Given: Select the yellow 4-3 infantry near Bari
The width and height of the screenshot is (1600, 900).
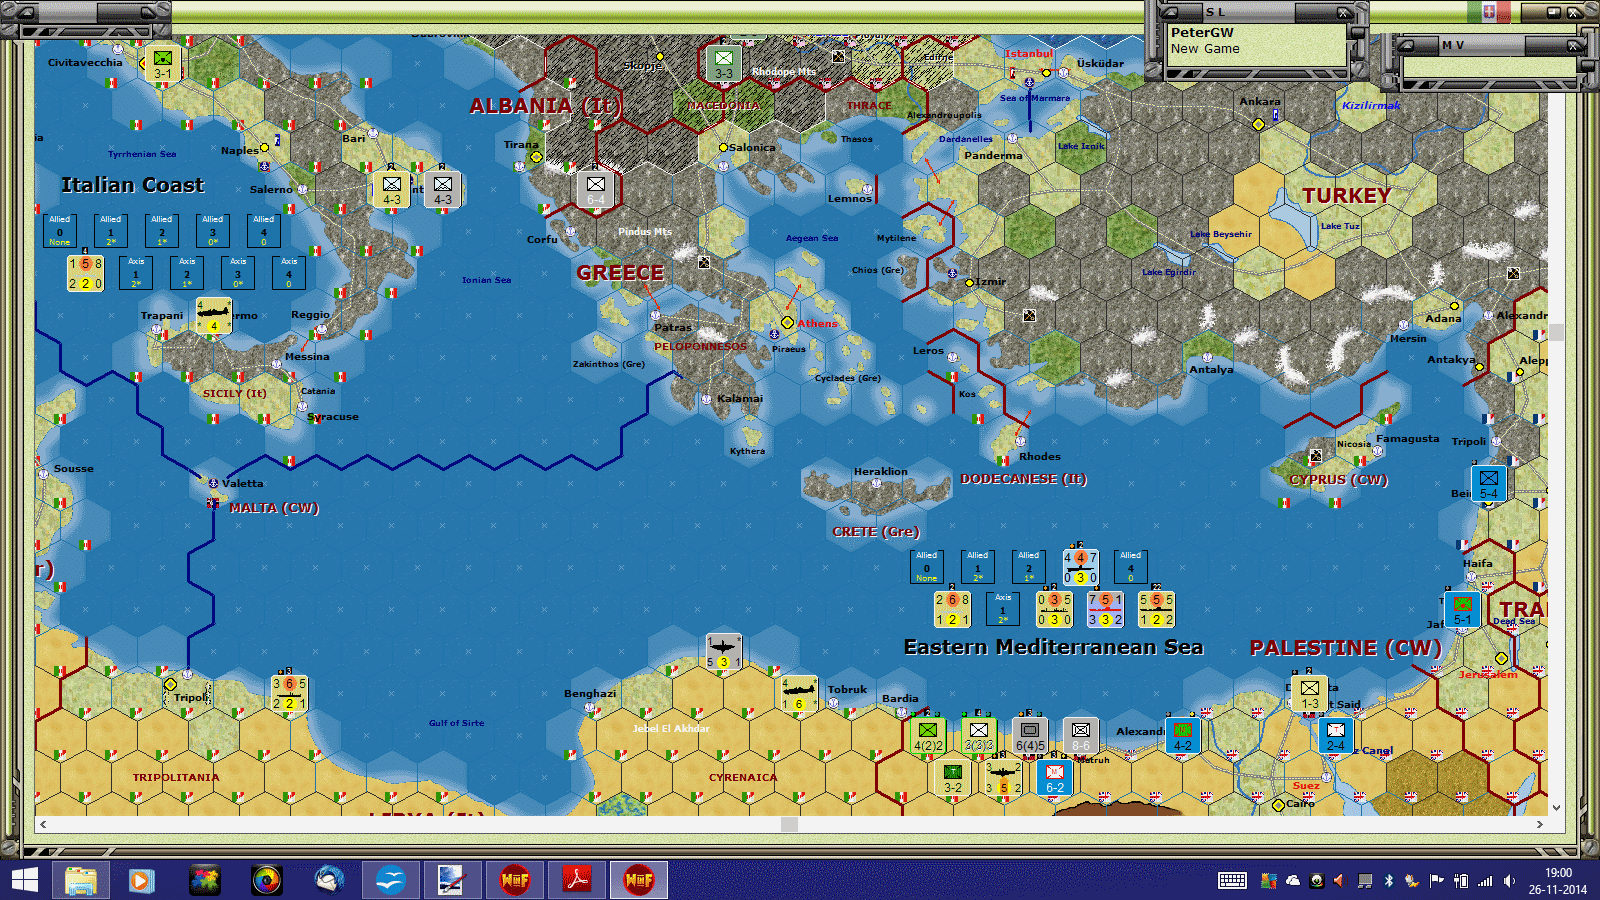Looking at the screenshot, I should [392, 190].
